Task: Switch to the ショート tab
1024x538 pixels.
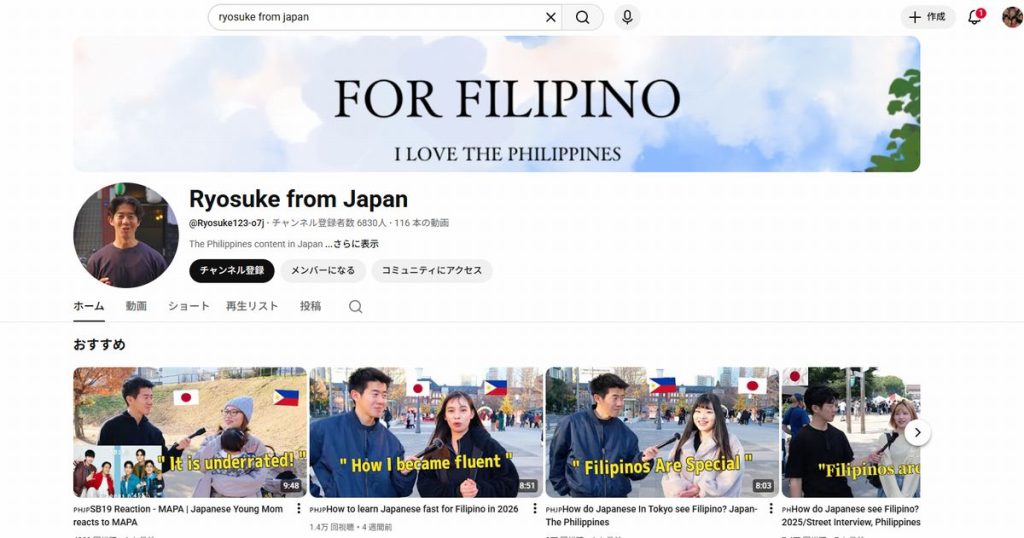Action: (188, 306)
